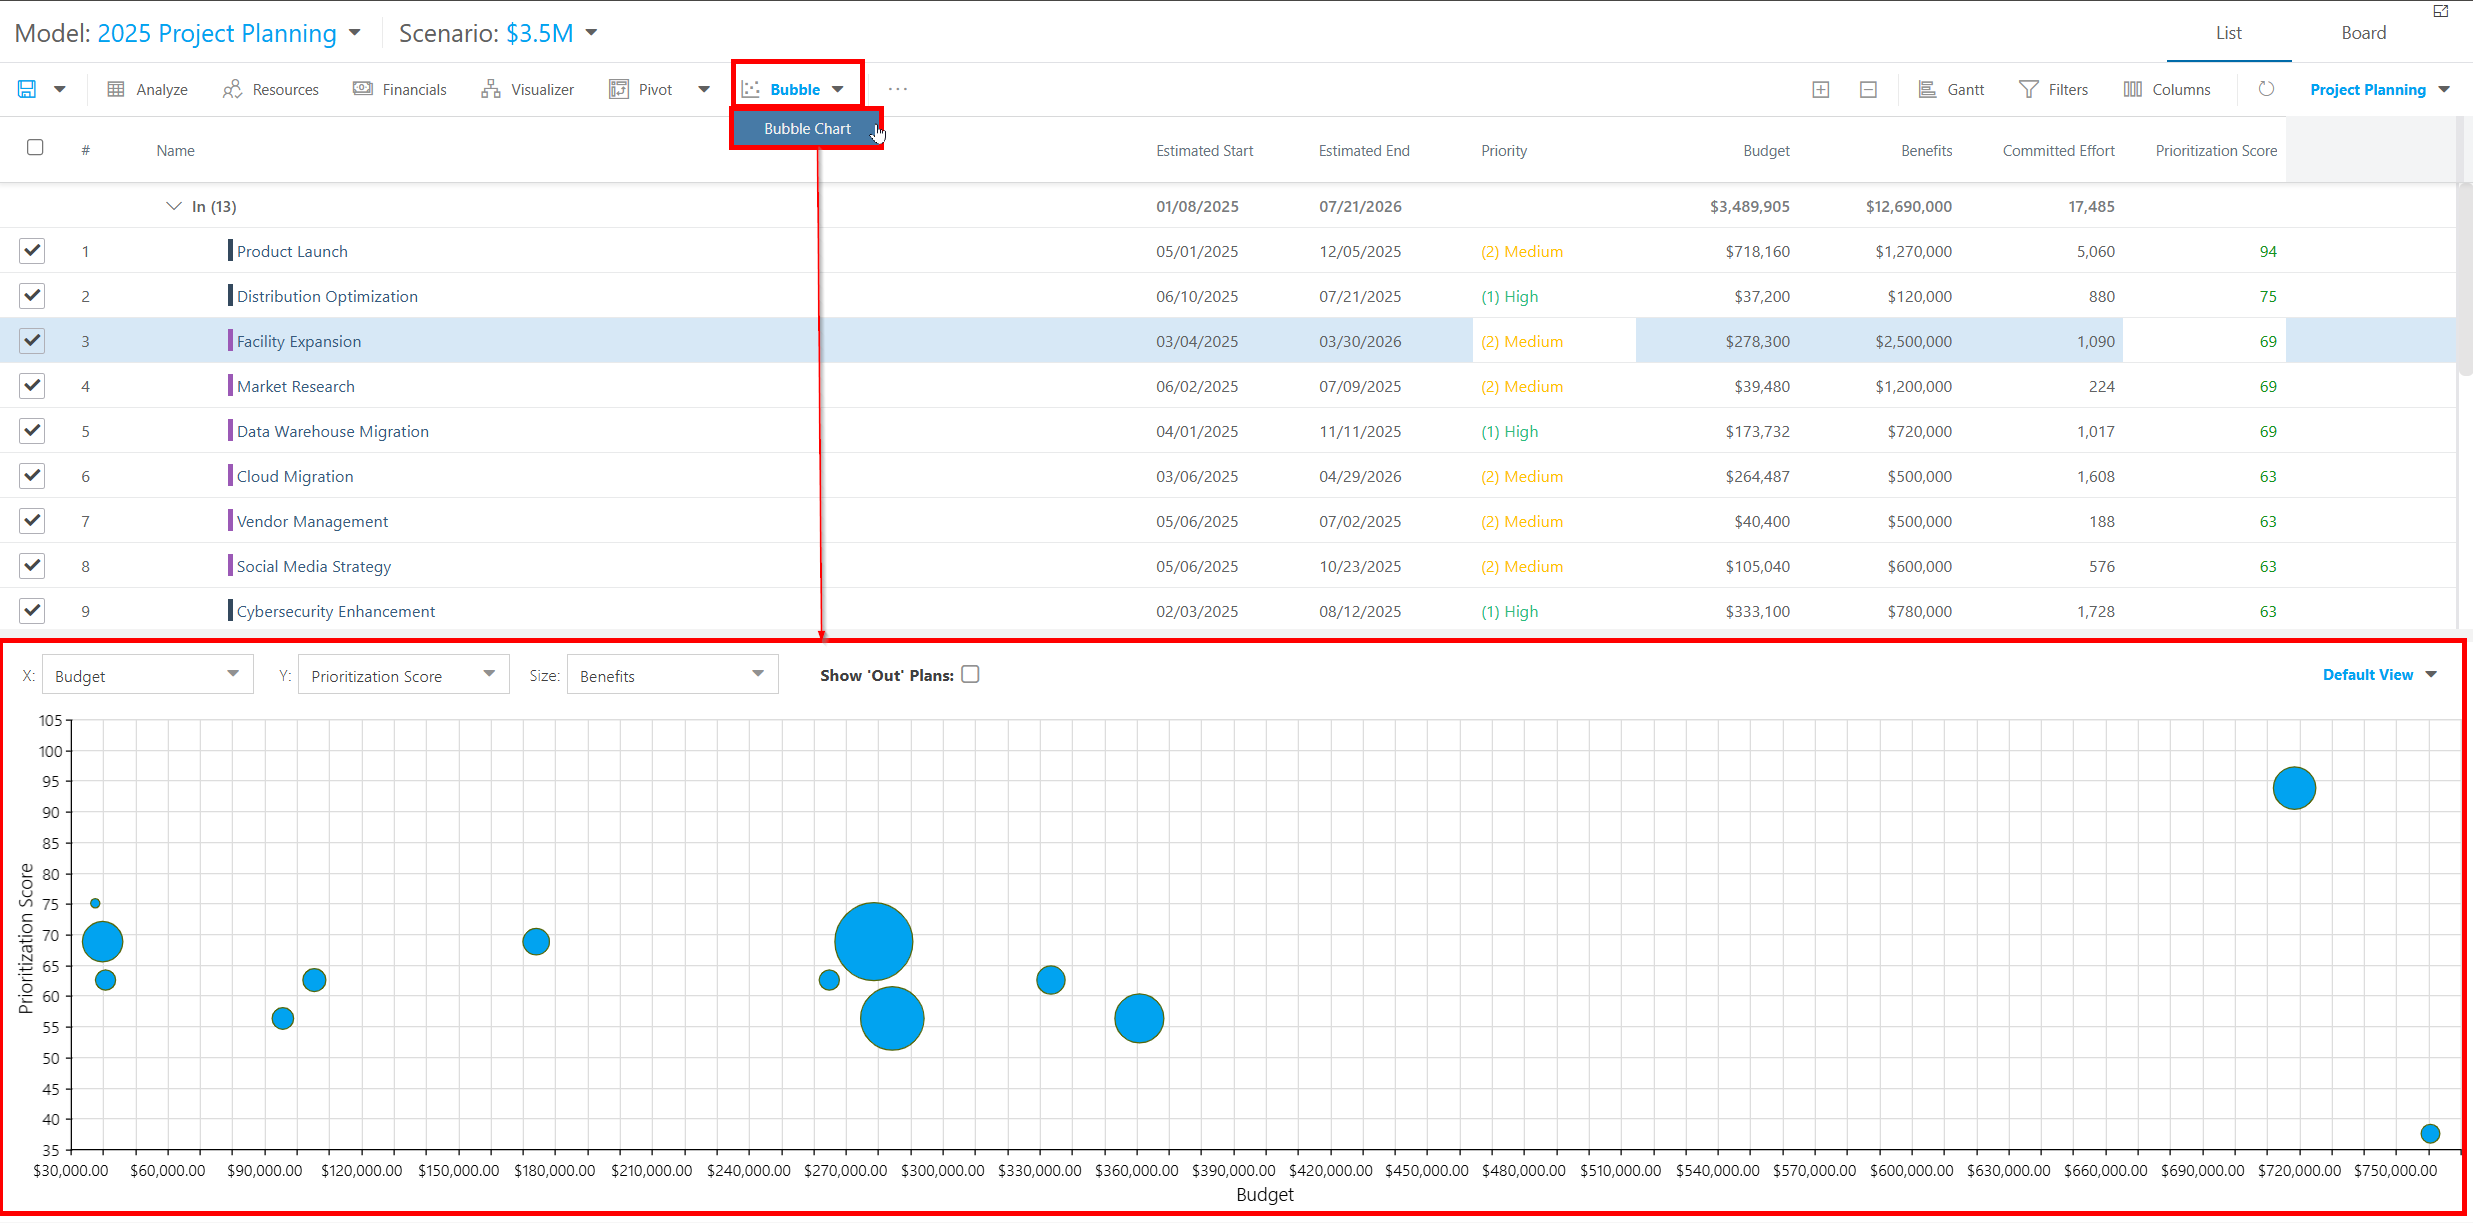2473x1223 pixels.
Task: Click the pop-out window icon
Action: [x=2441, y=11]
